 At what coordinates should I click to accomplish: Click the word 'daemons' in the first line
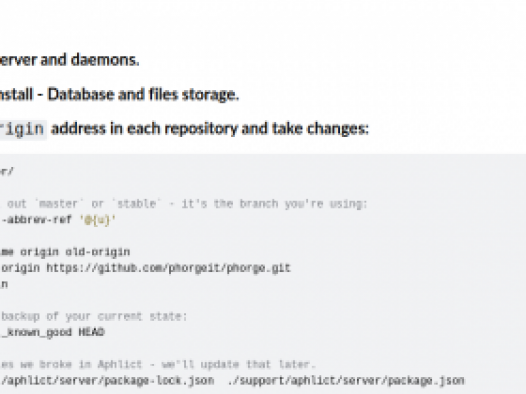tap(105, 60)
